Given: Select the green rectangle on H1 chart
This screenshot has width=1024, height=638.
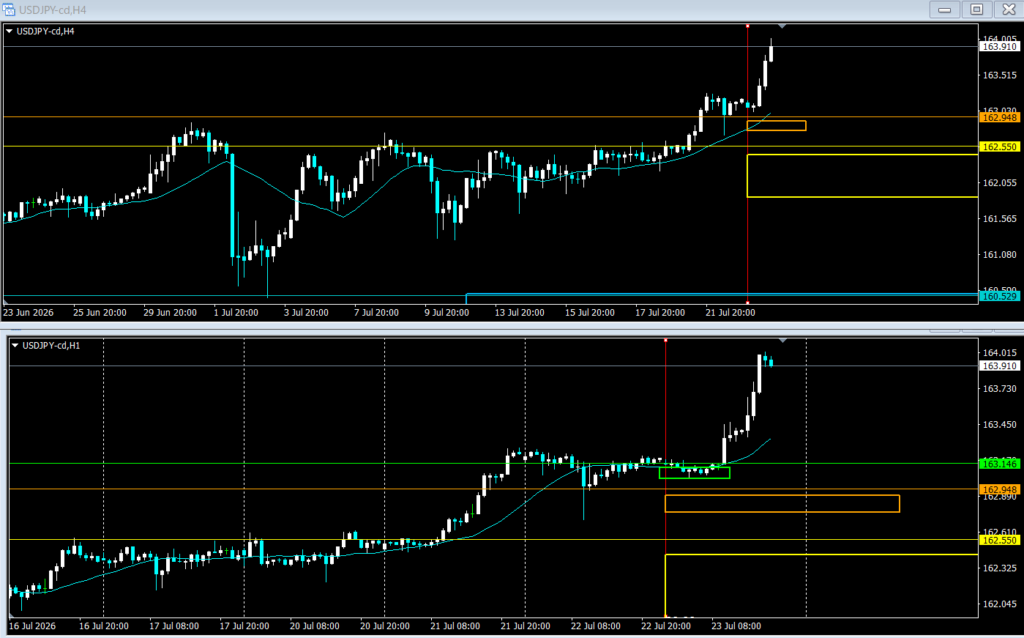Looking at the screenshot, I should 694,473.
